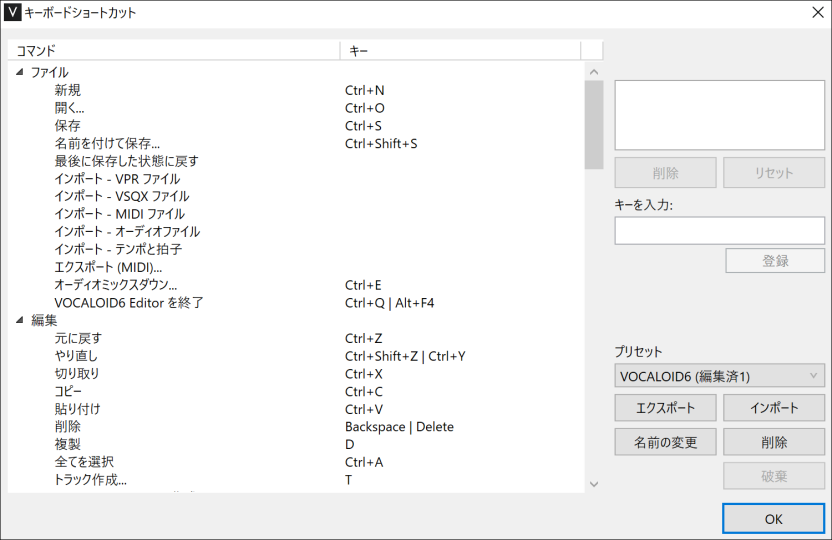Viewport: 832px width, 540px height.
Task: Click the 名前の変更 button
Action: pyautogui.click(x=665, y=442)
